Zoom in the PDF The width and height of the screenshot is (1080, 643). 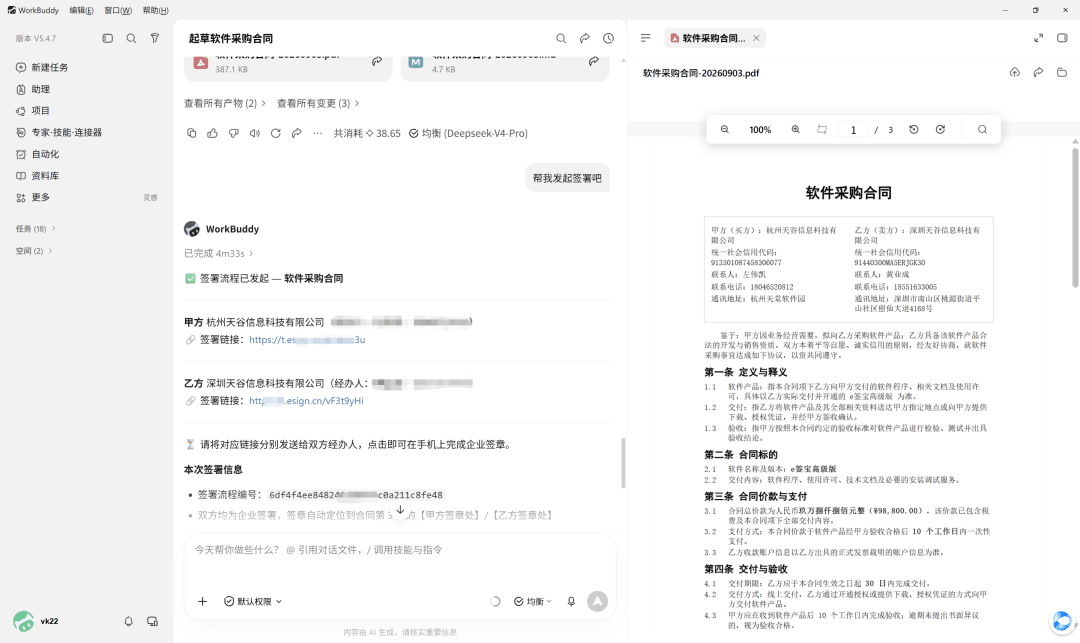tap(796, 129)
